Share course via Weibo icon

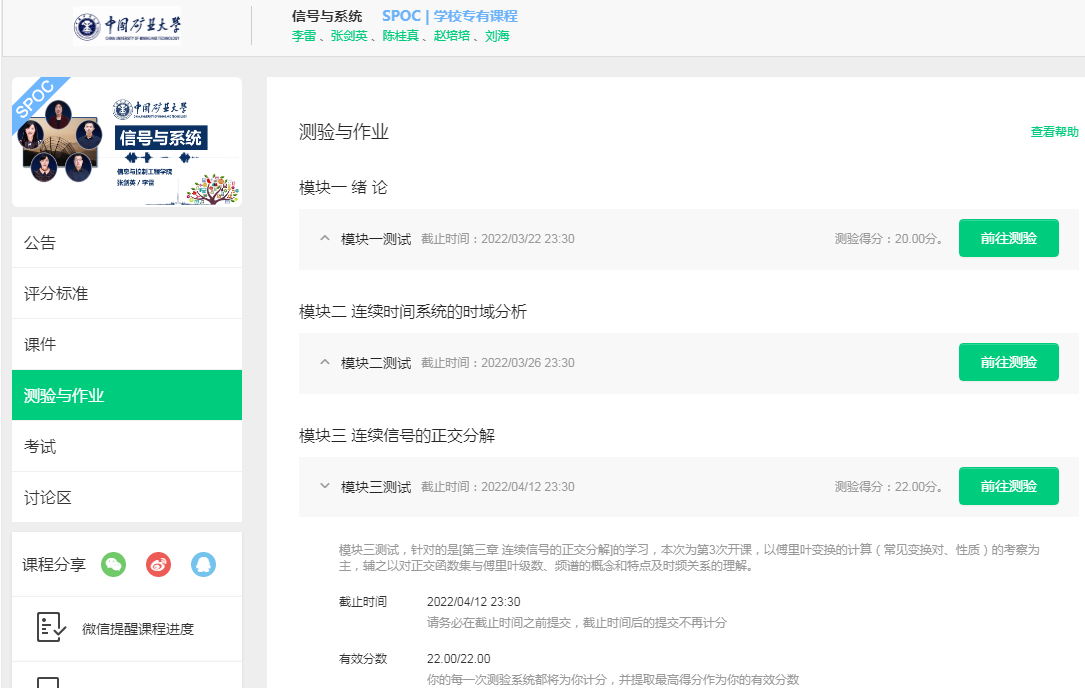159,565
